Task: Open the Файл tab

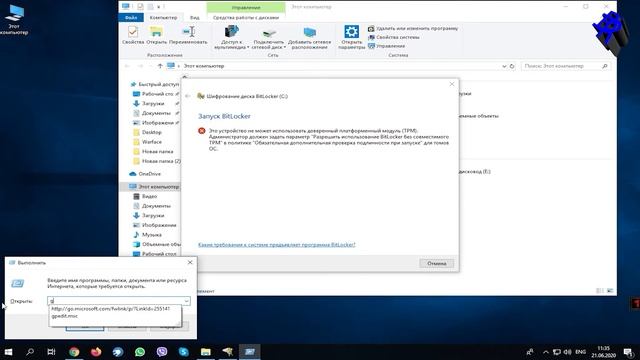Action: [x=131, y=18]
